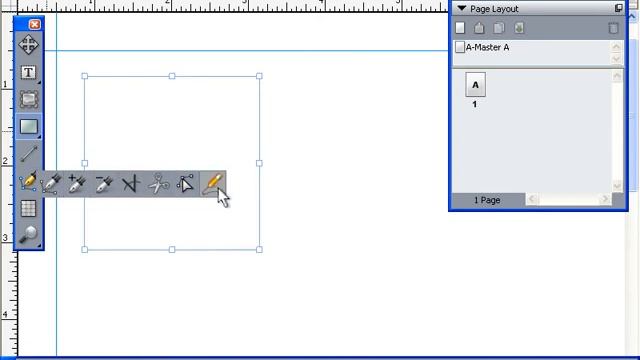640x360 pixels.
Task: Click the duplicate master page icon
Action: [x=499, y=28]
